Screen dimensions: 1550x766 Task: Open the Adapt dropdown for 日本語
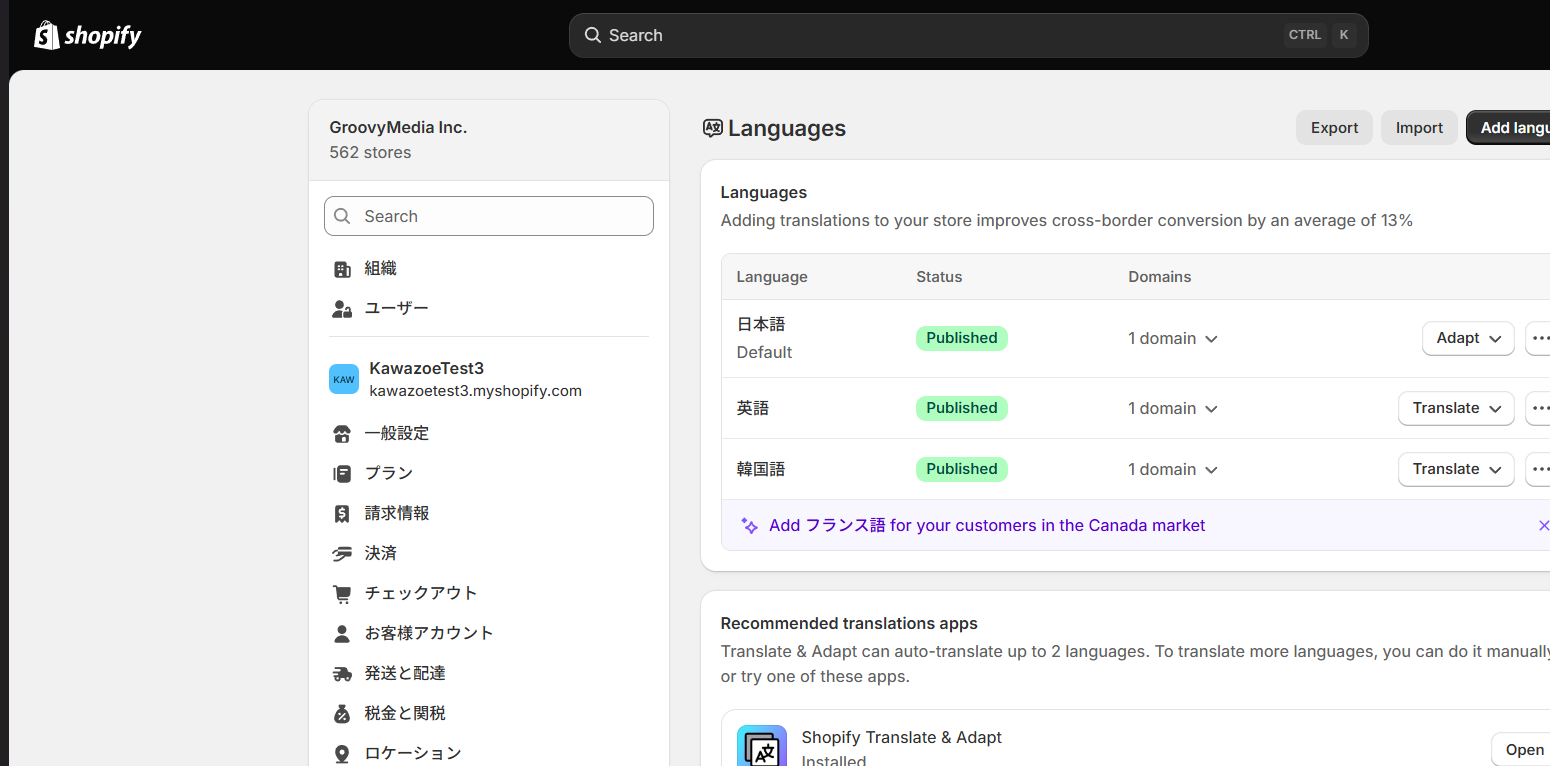click(x=1468, y=338)
